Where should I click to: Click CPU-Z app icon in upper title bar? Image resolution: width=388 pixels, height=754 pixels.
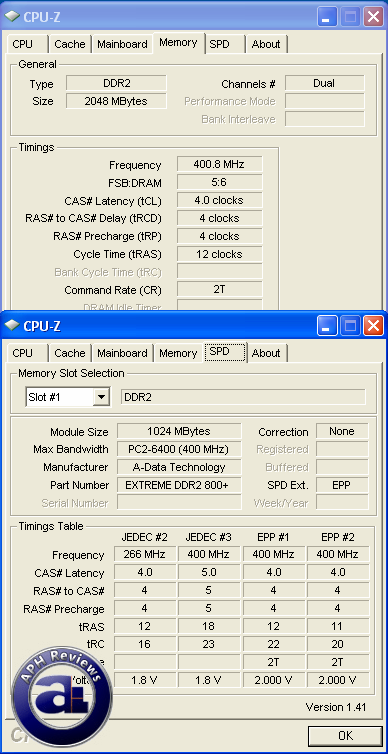point(12,17)
